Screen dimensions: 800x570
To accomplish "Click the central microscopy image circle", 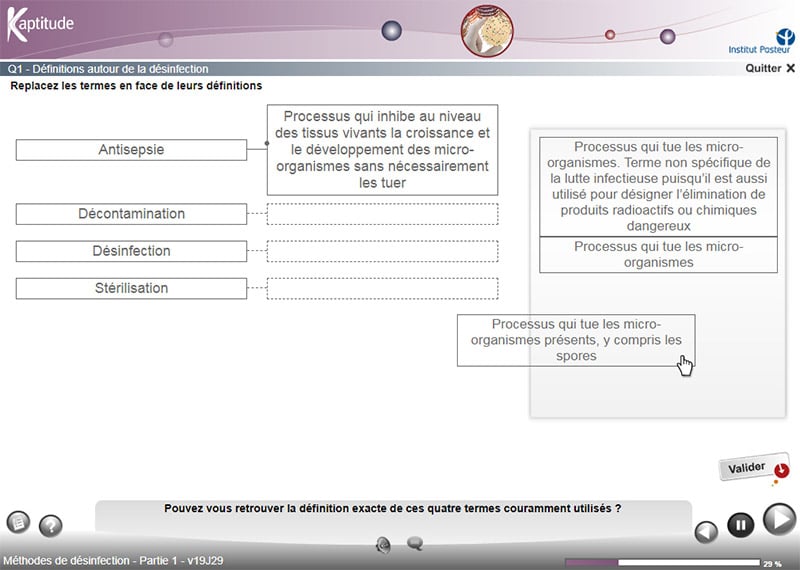I will point(486,30).
